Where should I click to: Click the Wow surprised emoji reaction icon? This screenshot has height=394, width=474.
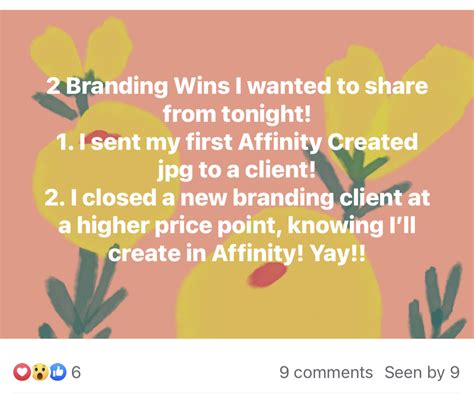pos(40,372)
